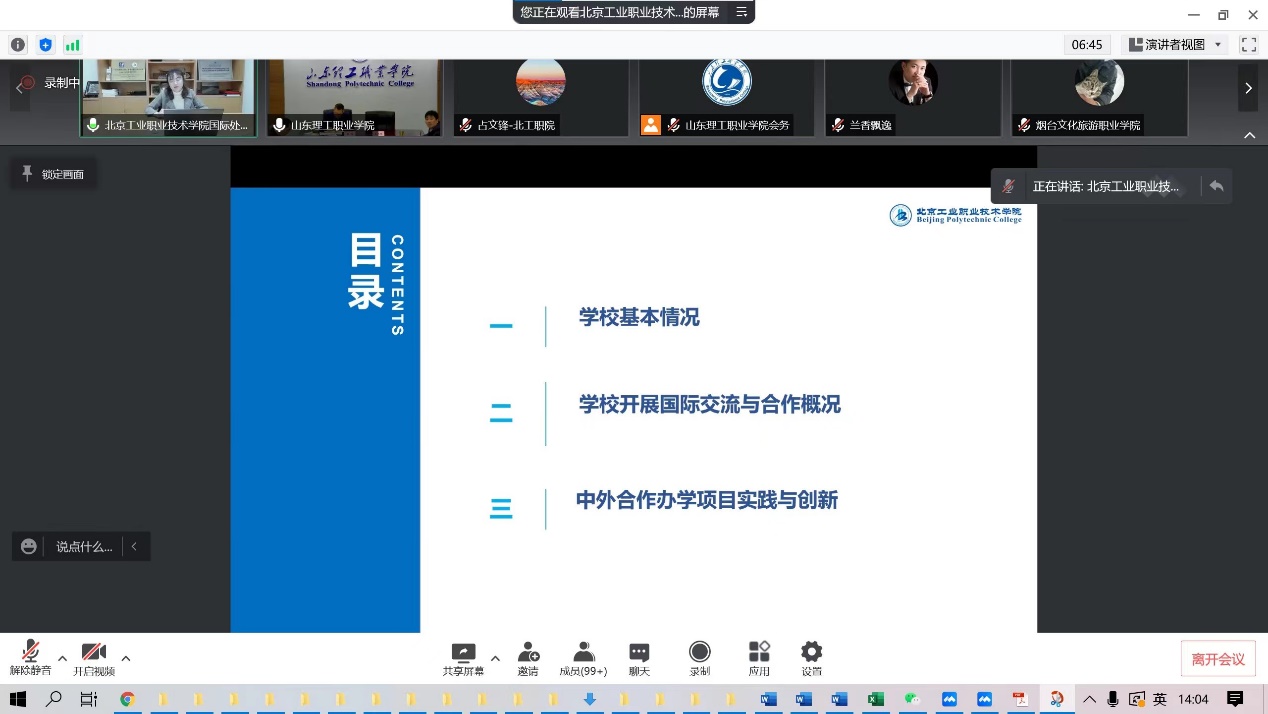Click the 说点什么 chat input box
This screenshot has height=714, width=1268.
tap(83, 547)
